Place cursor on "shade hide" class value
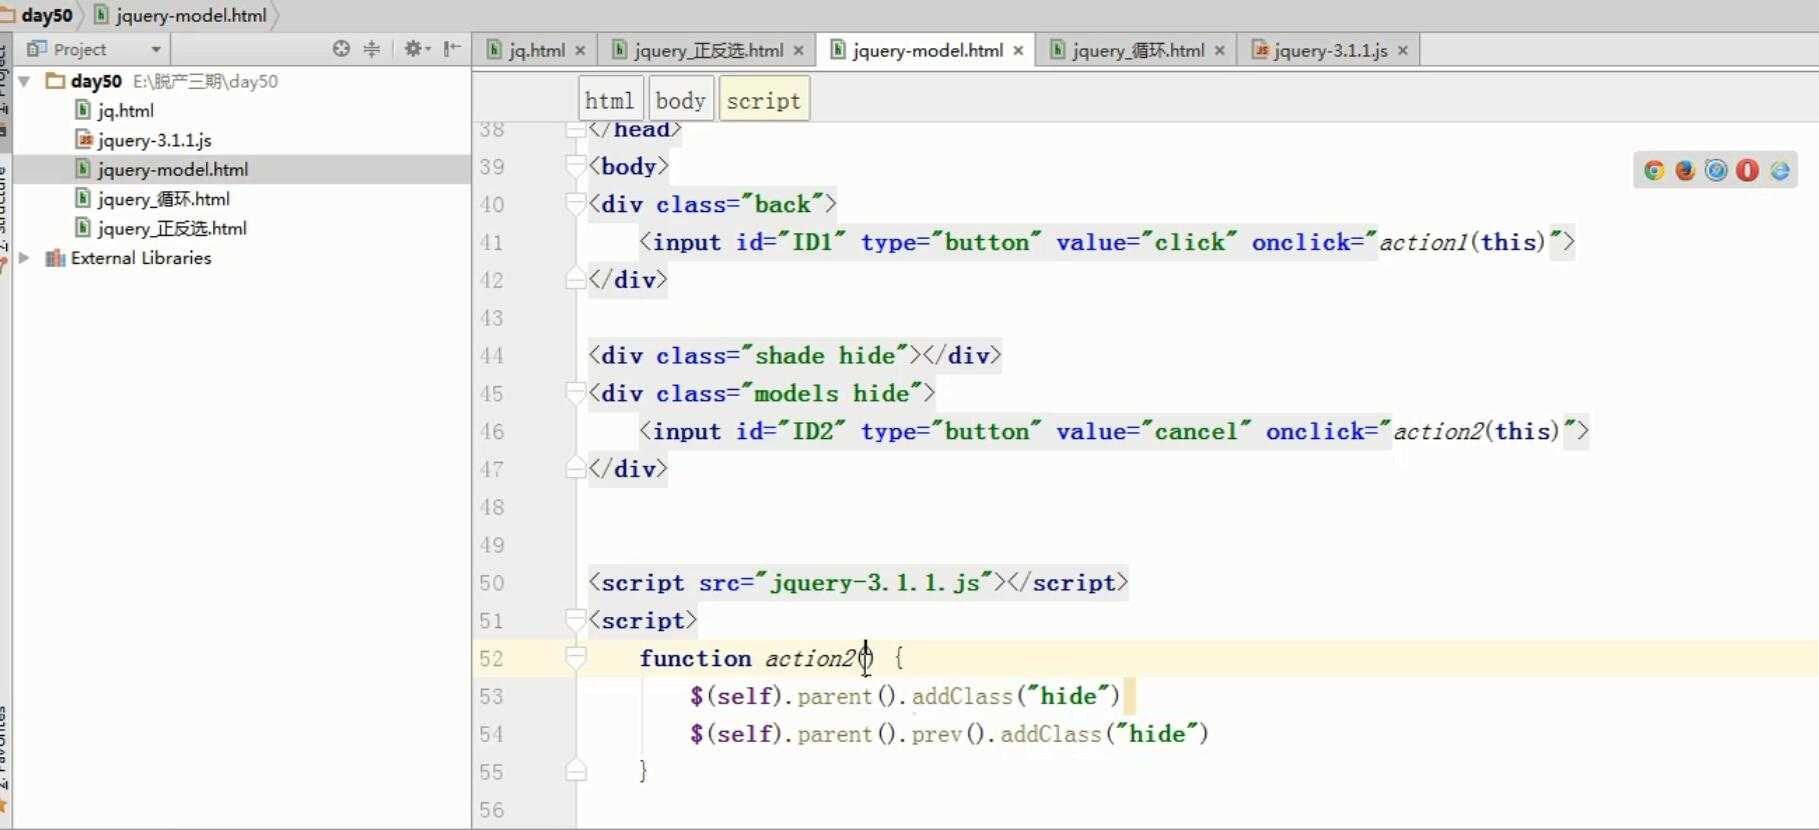The image size is (1819, 830). point(824,356)
